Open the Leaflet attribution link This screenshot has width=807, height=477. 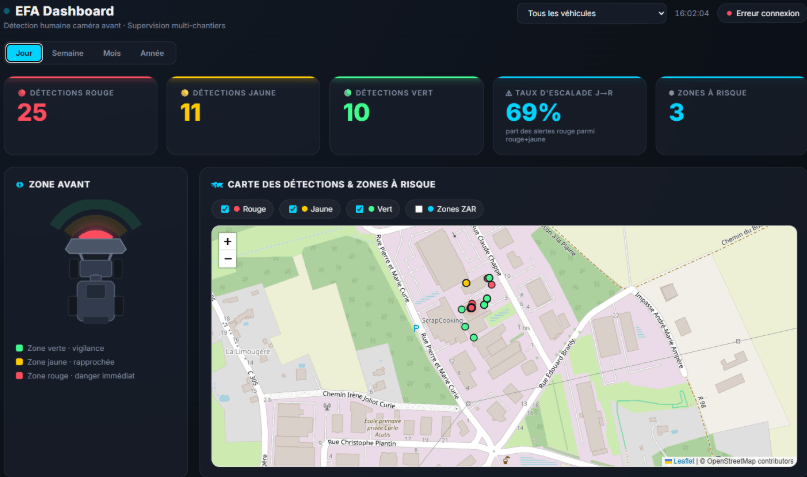click(683, 461)
